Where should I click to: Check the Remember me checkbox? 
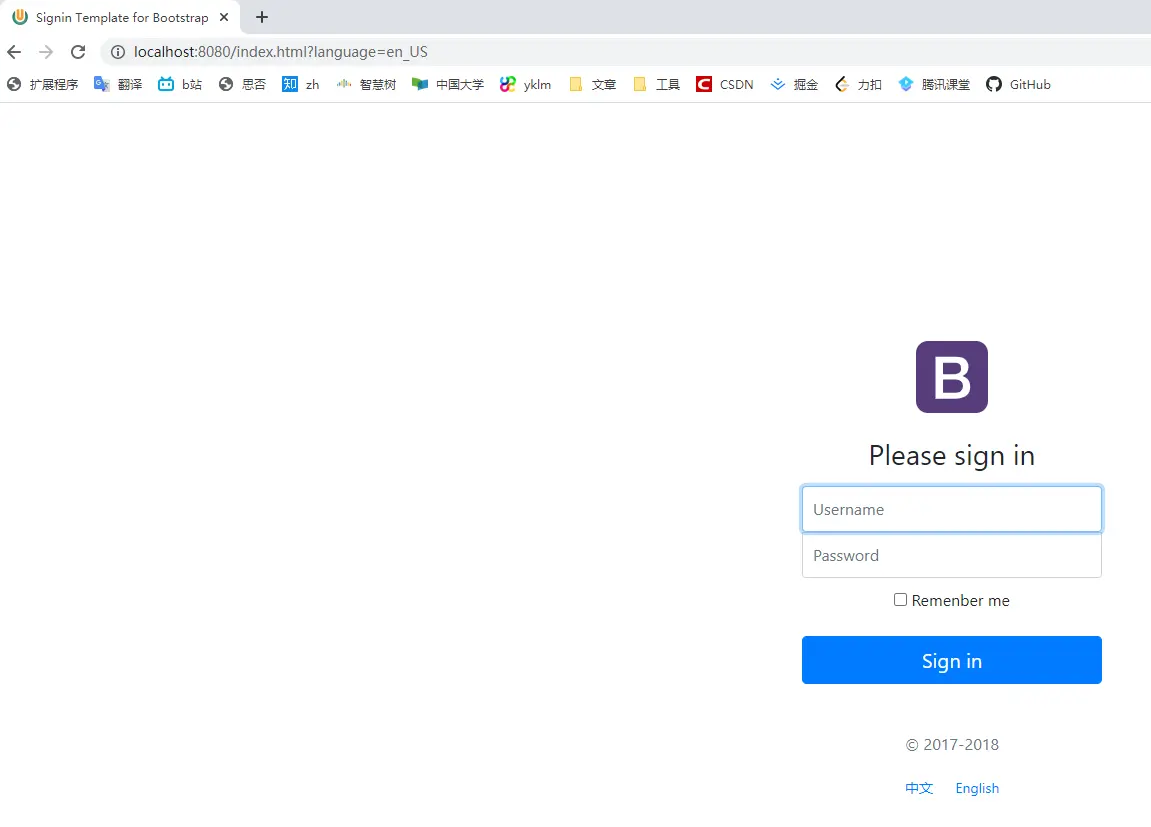pyautogui.click(x=900, y=600)
